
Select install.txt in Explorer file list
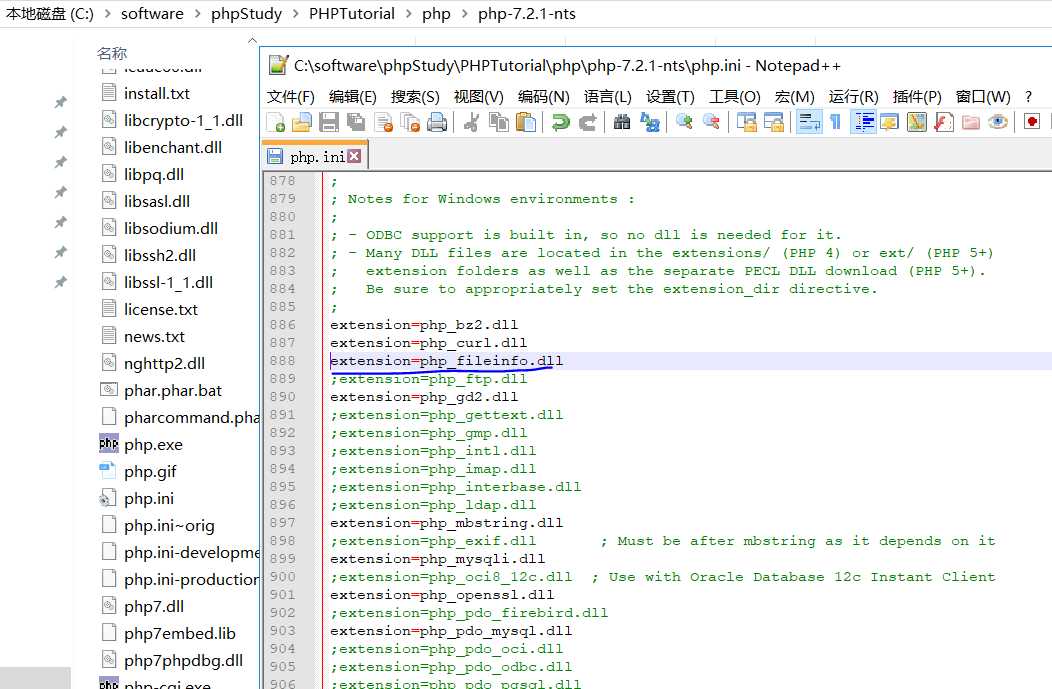[146, 93]
